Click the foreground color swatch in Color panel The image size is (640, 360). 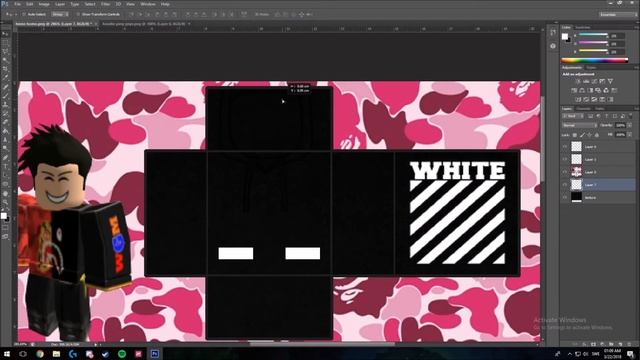(564, 36)
